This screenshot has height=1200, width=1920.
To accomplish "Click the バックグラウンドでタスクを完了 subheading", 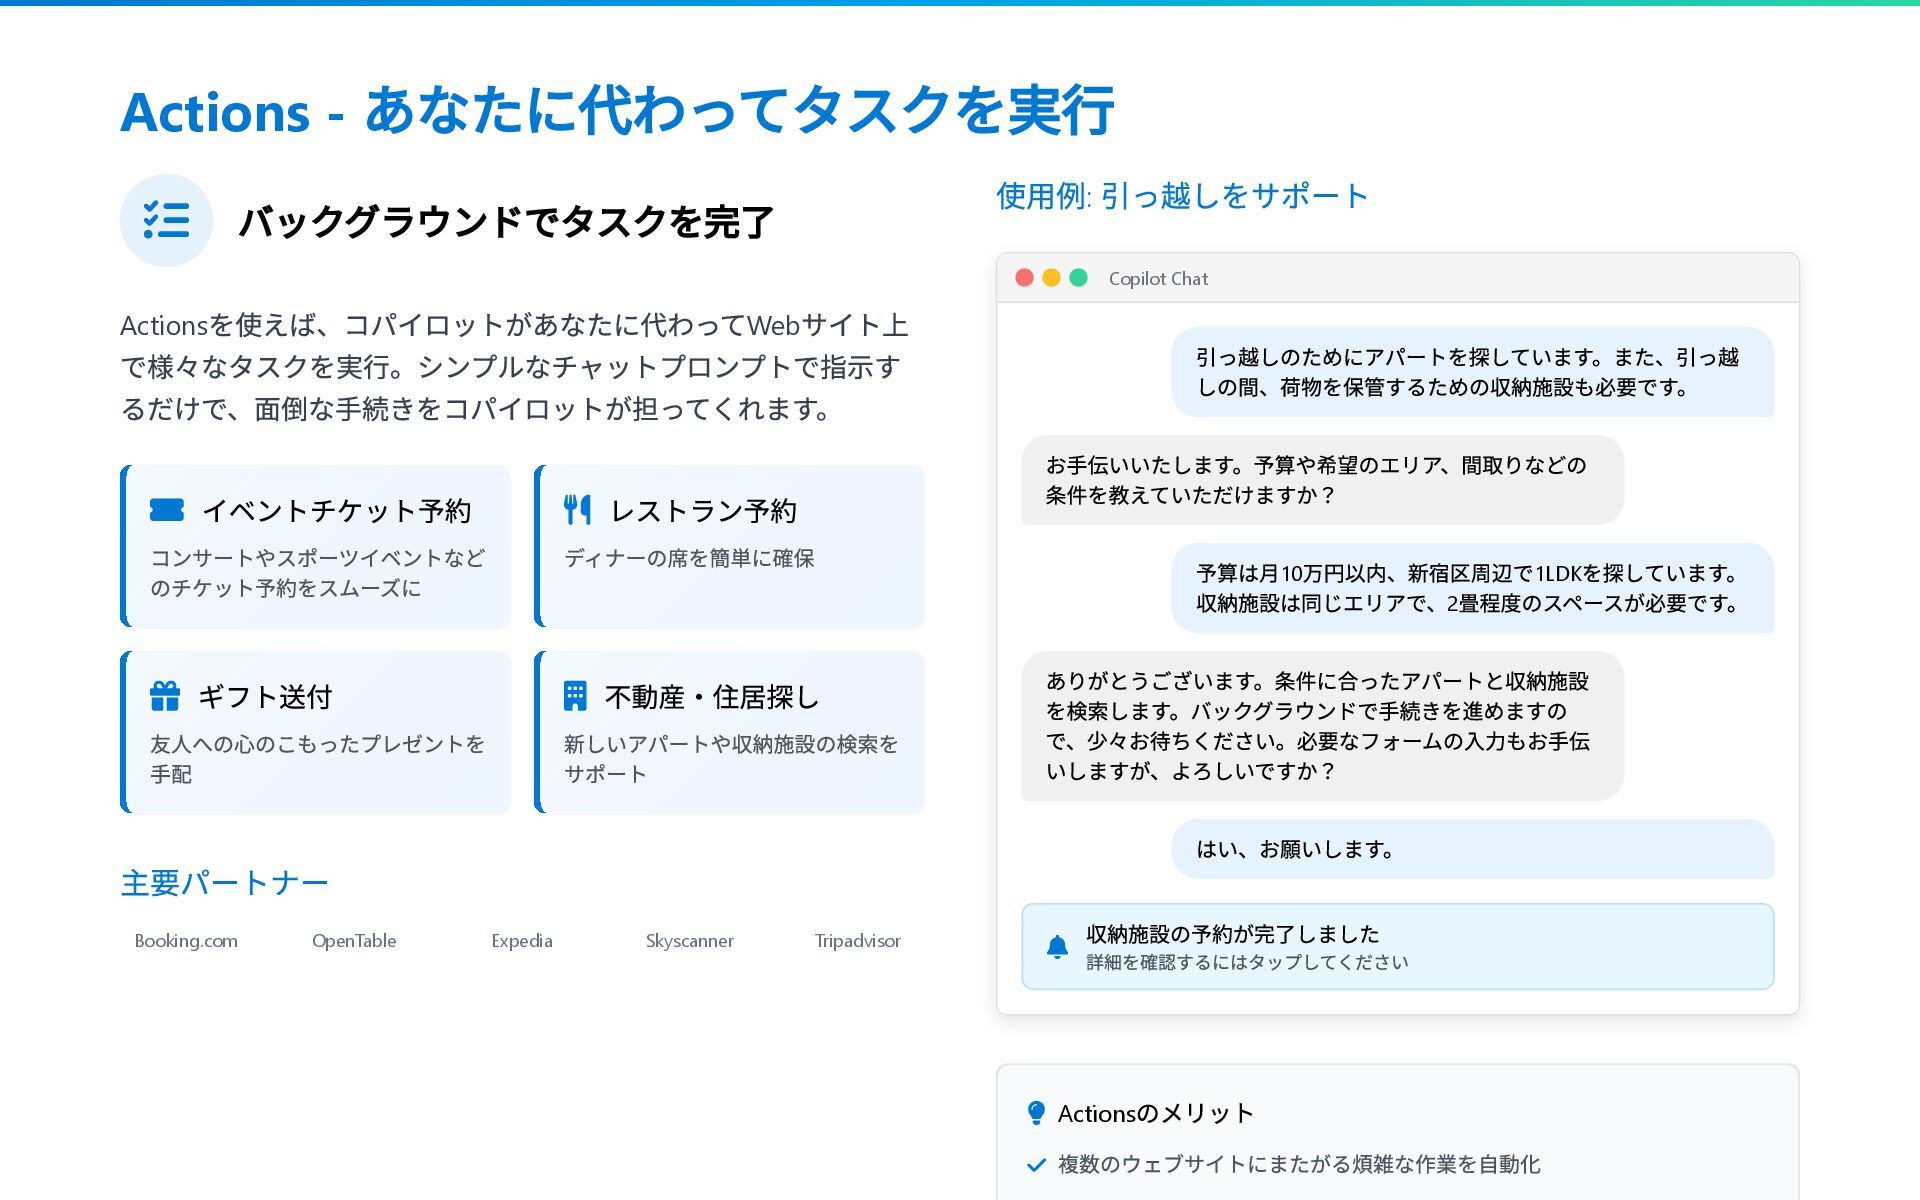I will [x=506, y=221].
